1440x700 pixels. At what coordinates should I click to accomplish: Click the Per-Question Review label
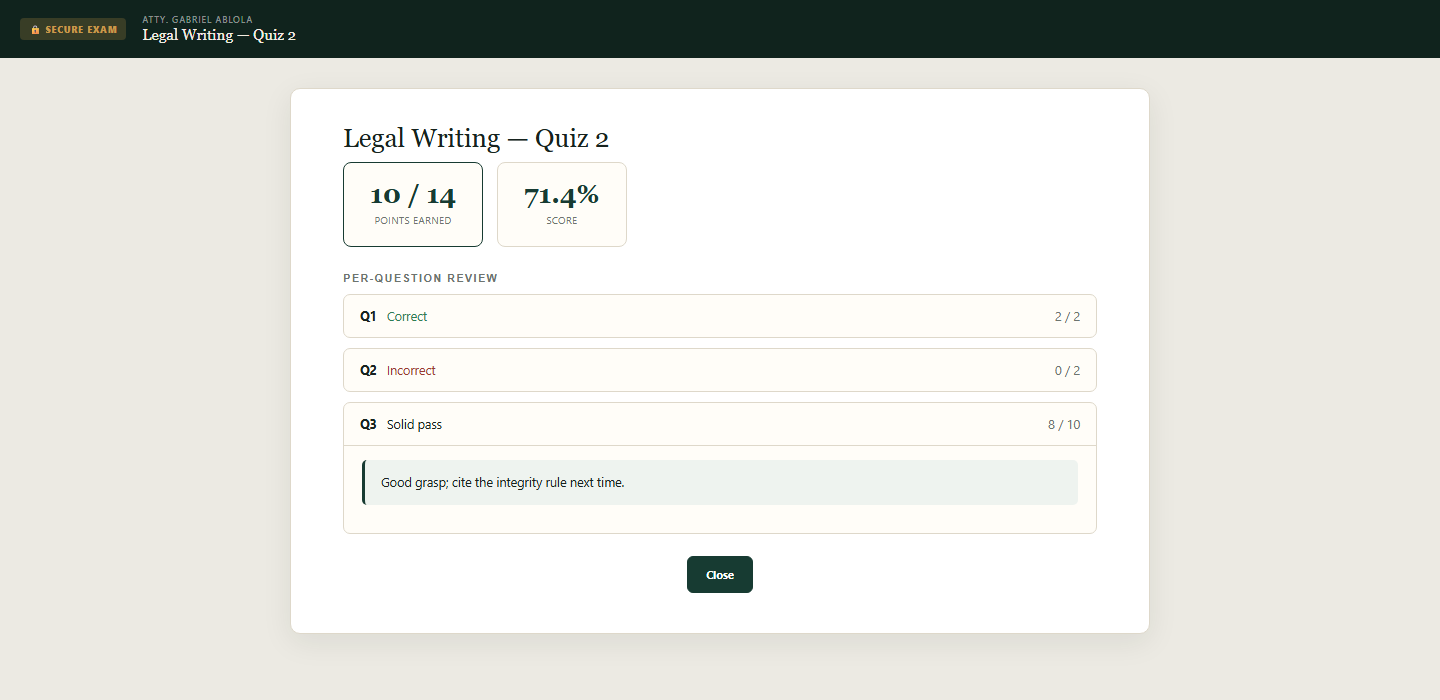(420, 278)
